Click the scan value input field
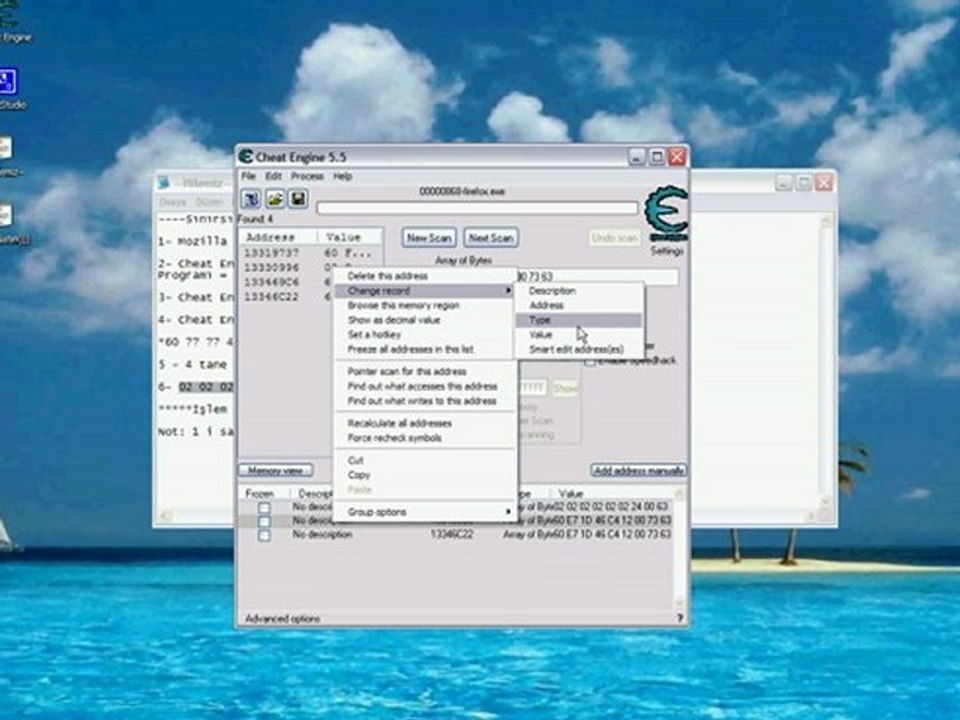Image resolution: width=960 pixels, height=720 pixels. [598, 277]
